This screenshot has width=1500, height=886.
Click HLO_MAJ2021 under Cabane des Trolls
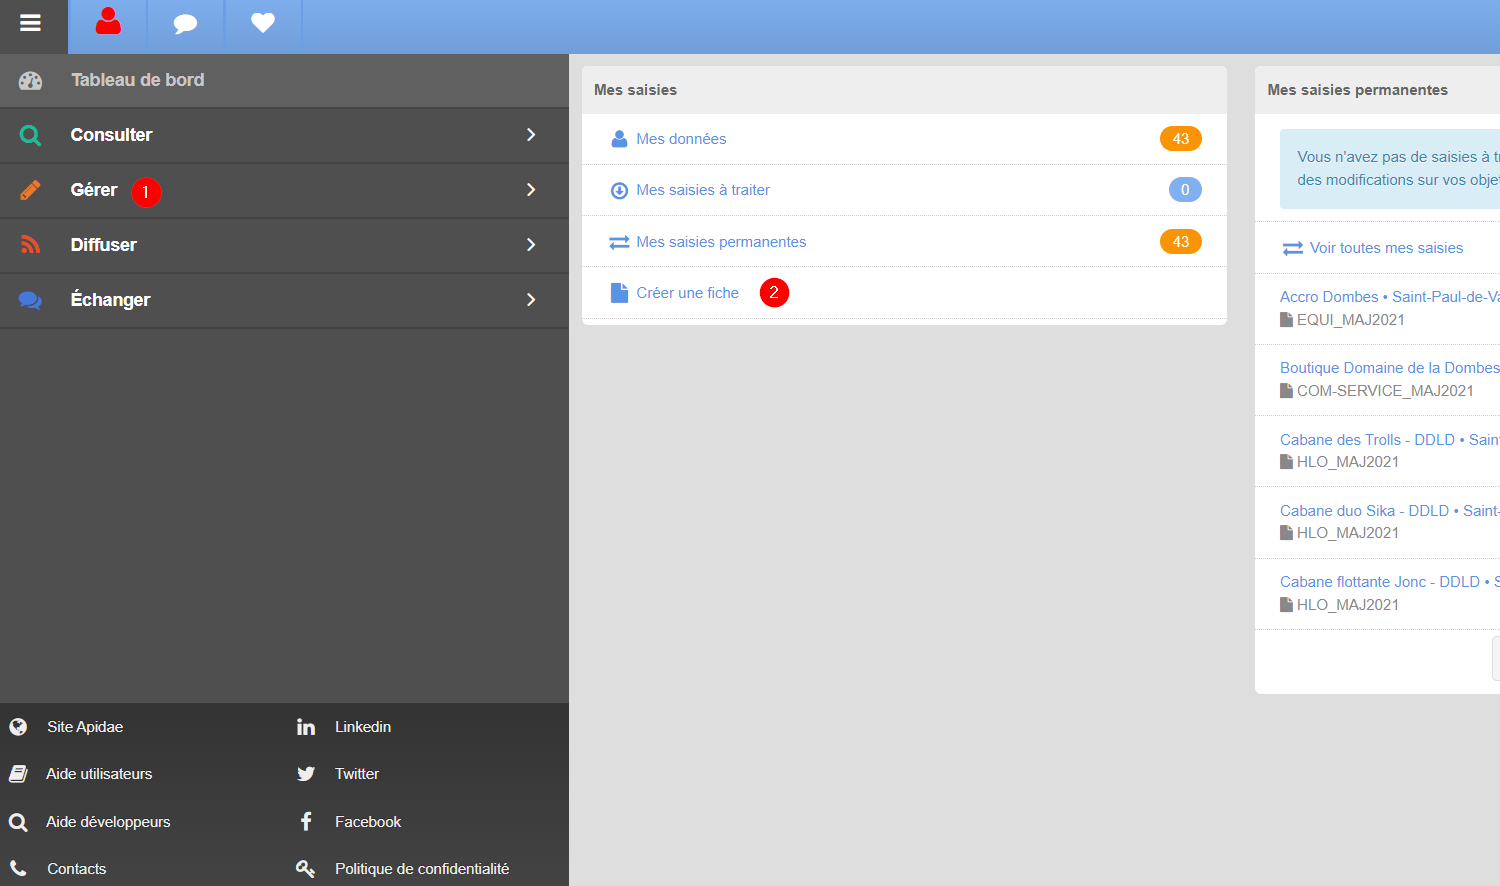pyautogui.click(x=1348, y=462)
